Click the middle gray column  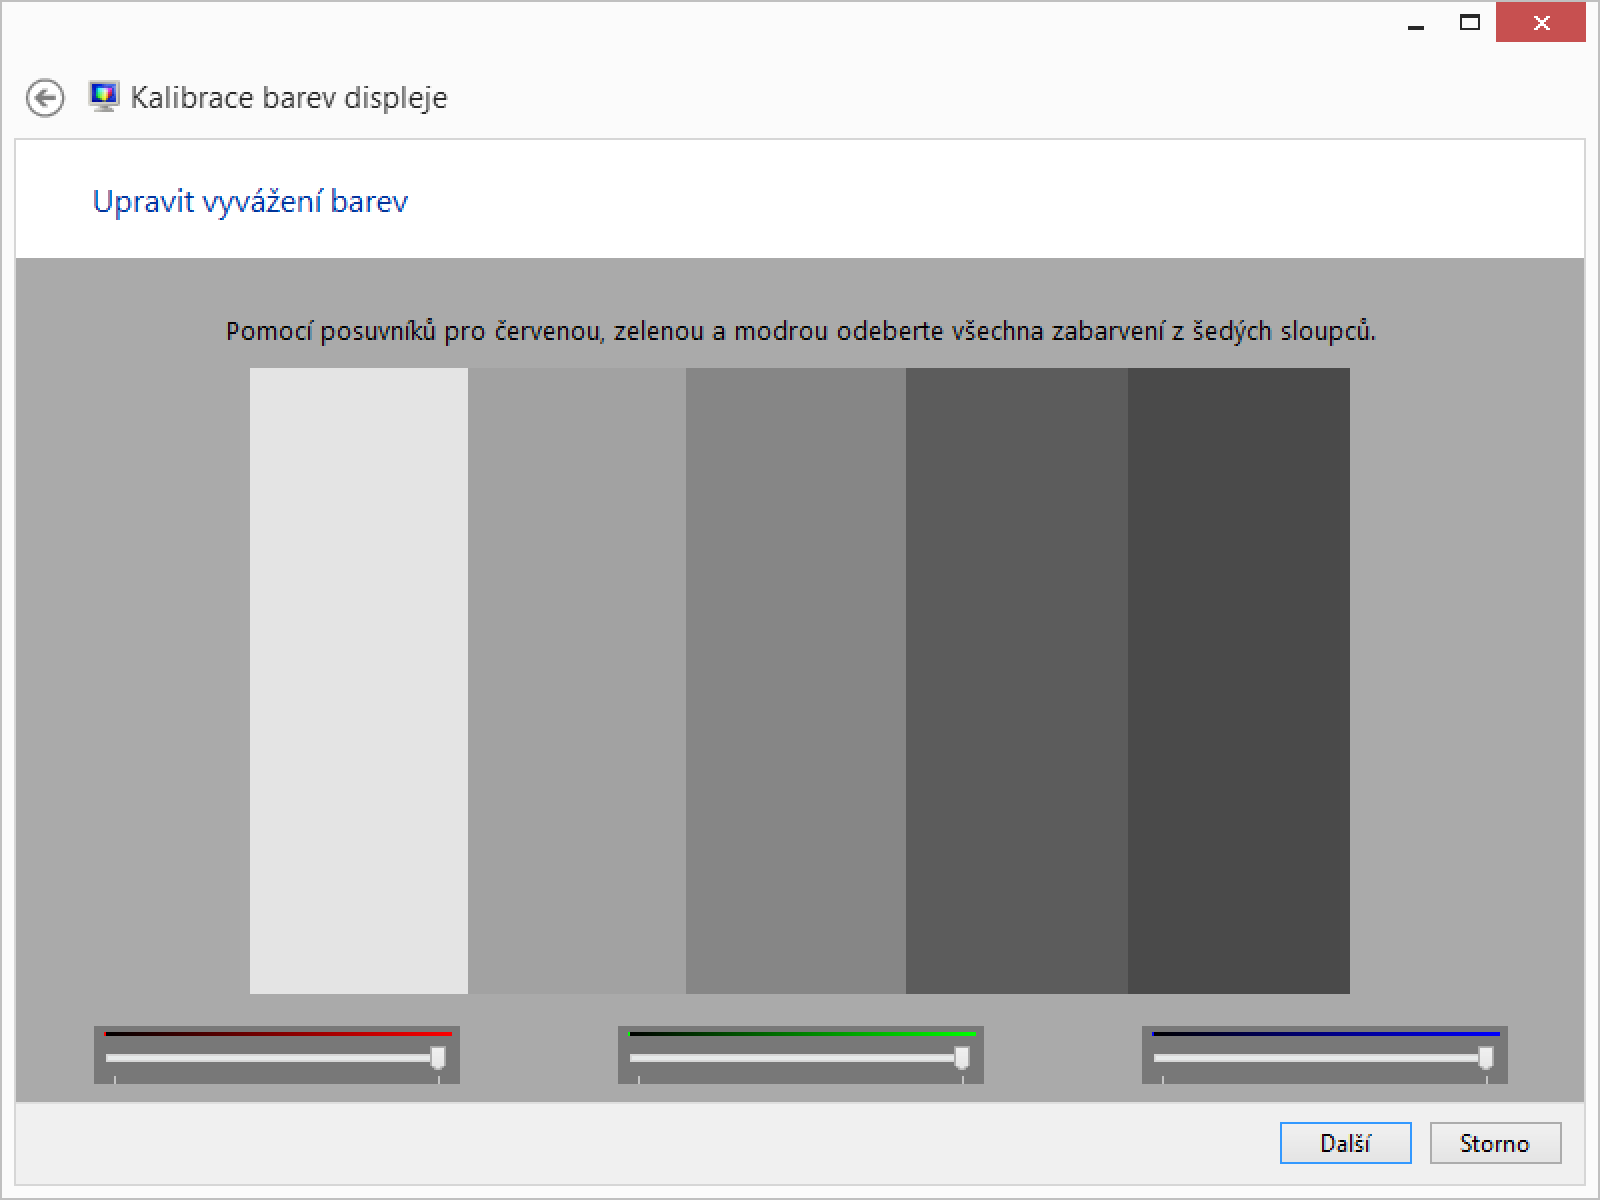point(796,681)
